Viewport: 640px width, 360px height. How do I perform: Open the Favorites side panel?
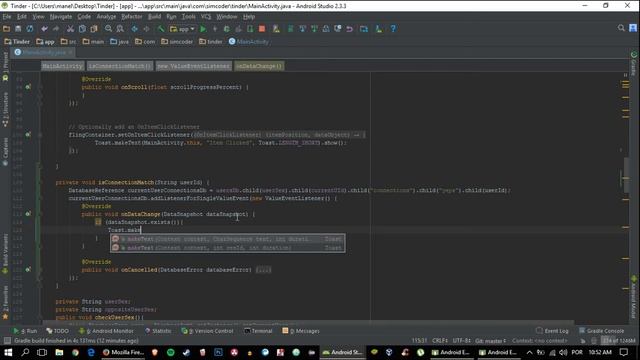(x=5, y=302)
